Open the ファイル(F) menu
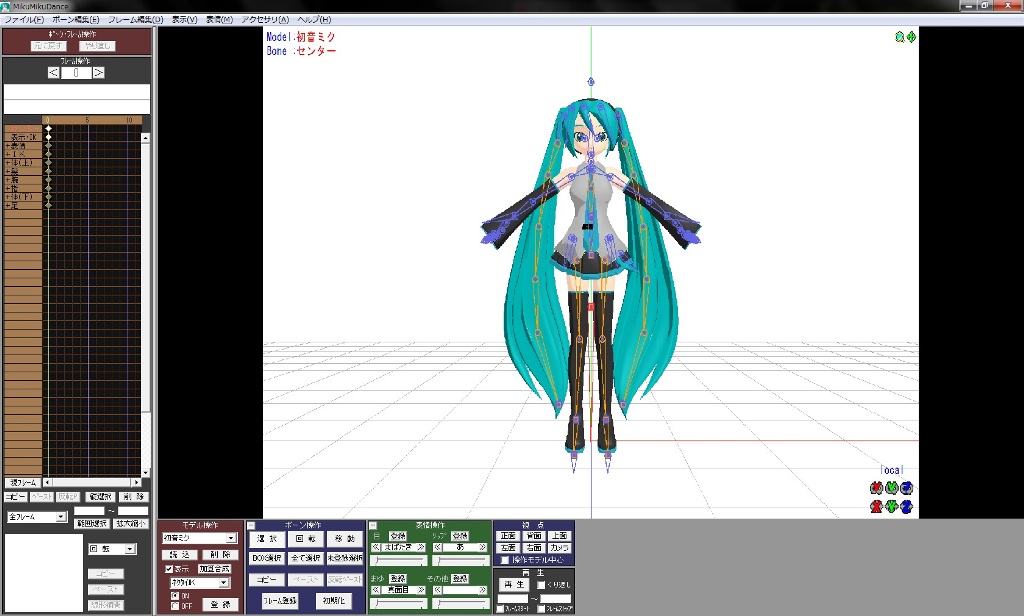This screenshot has height=616, width=1024. tap(24, 20)
